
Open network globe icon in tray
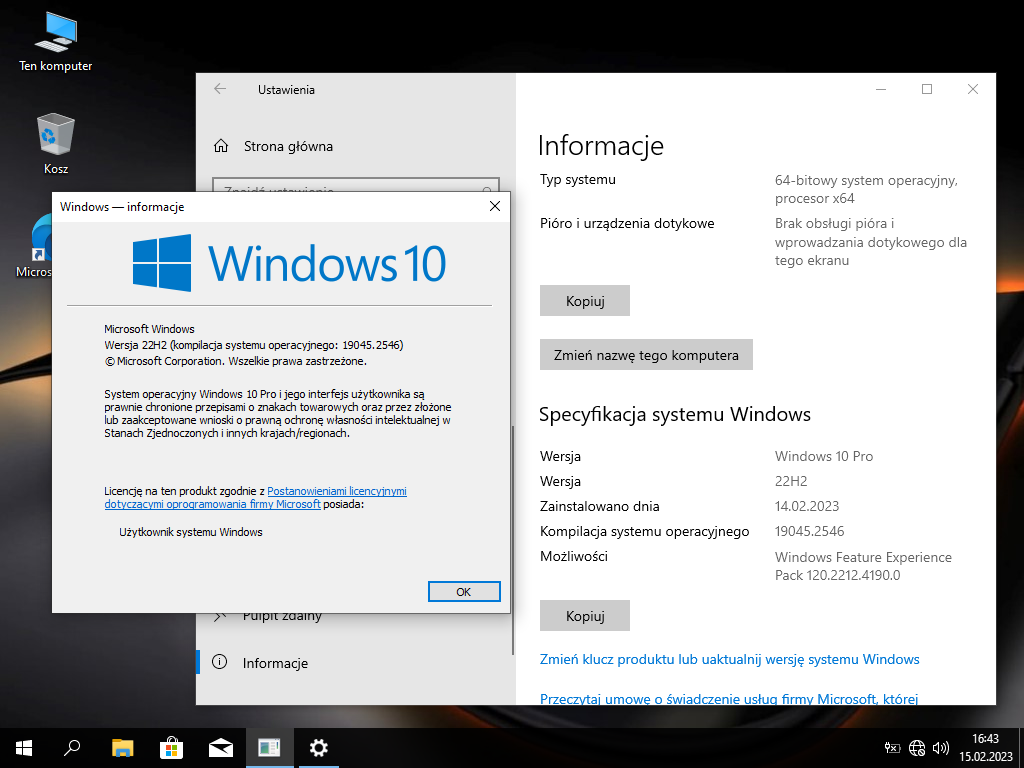(x=917, y=747)
